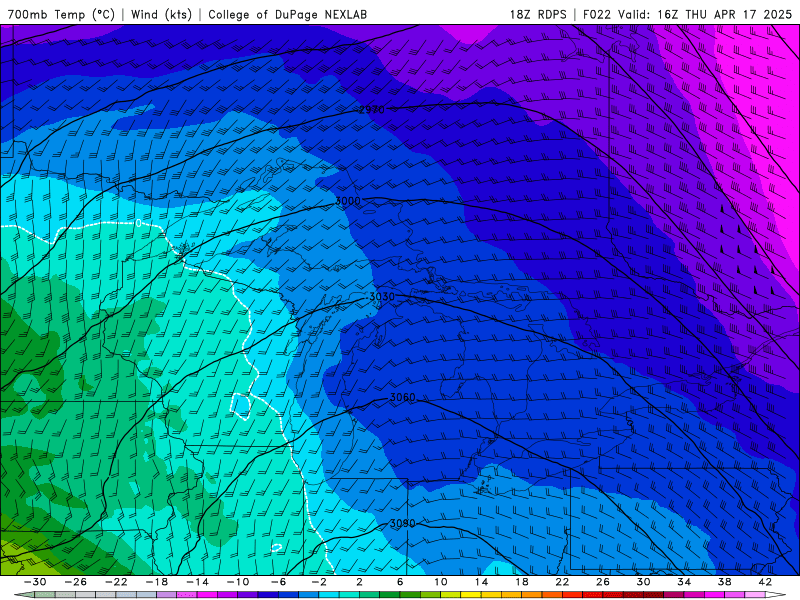Click the white "0" isotherm label
The height and width of the screenshot is (600, 800).
pos(138,223)
